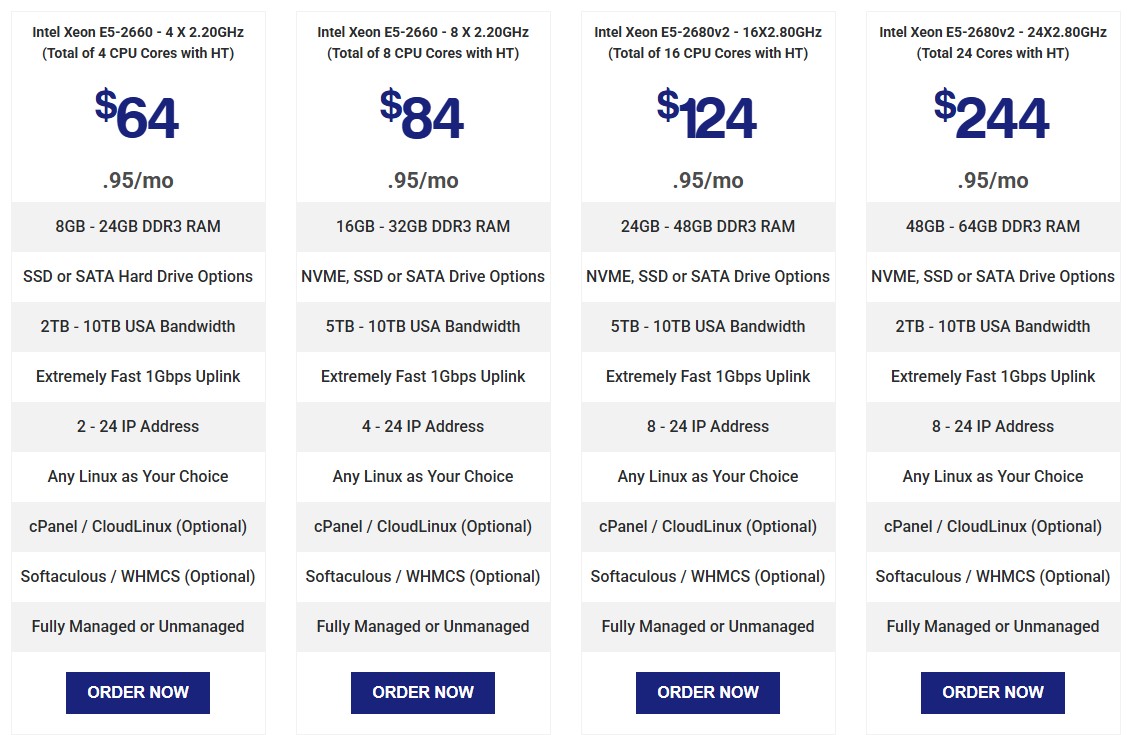
Task: Click the Intel Xeon E5-2680v2 16-core plan title
Action: coord(707,42)
